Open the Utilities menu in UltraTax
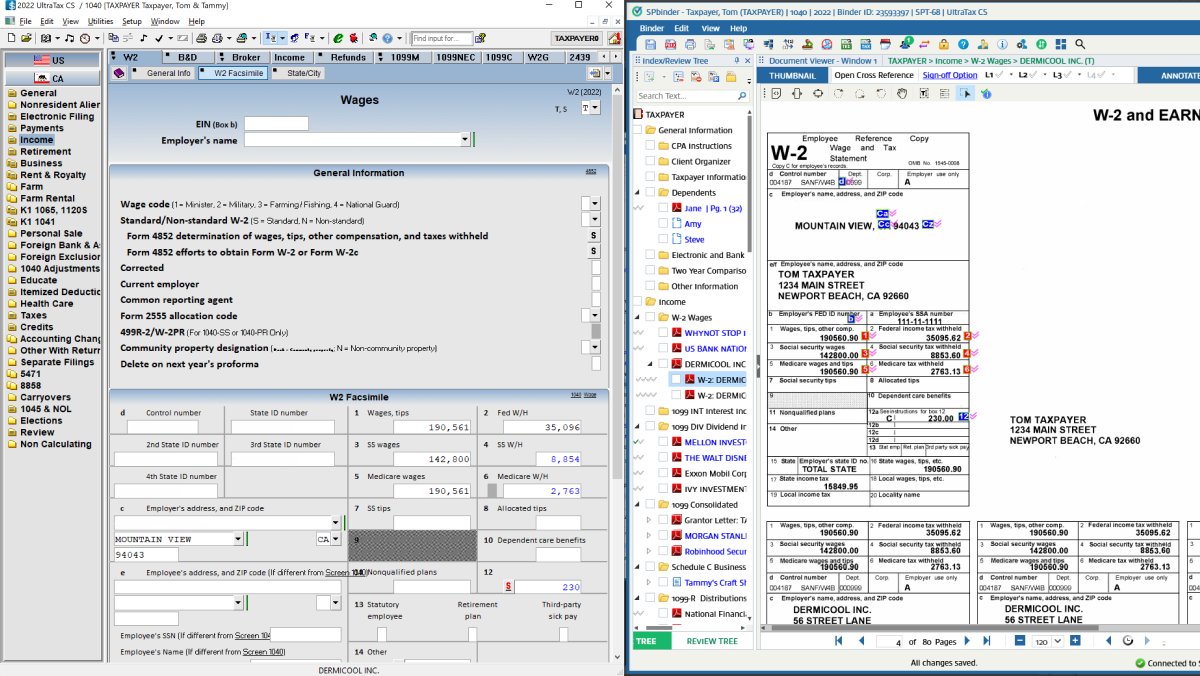 click(x=100, y=21)
